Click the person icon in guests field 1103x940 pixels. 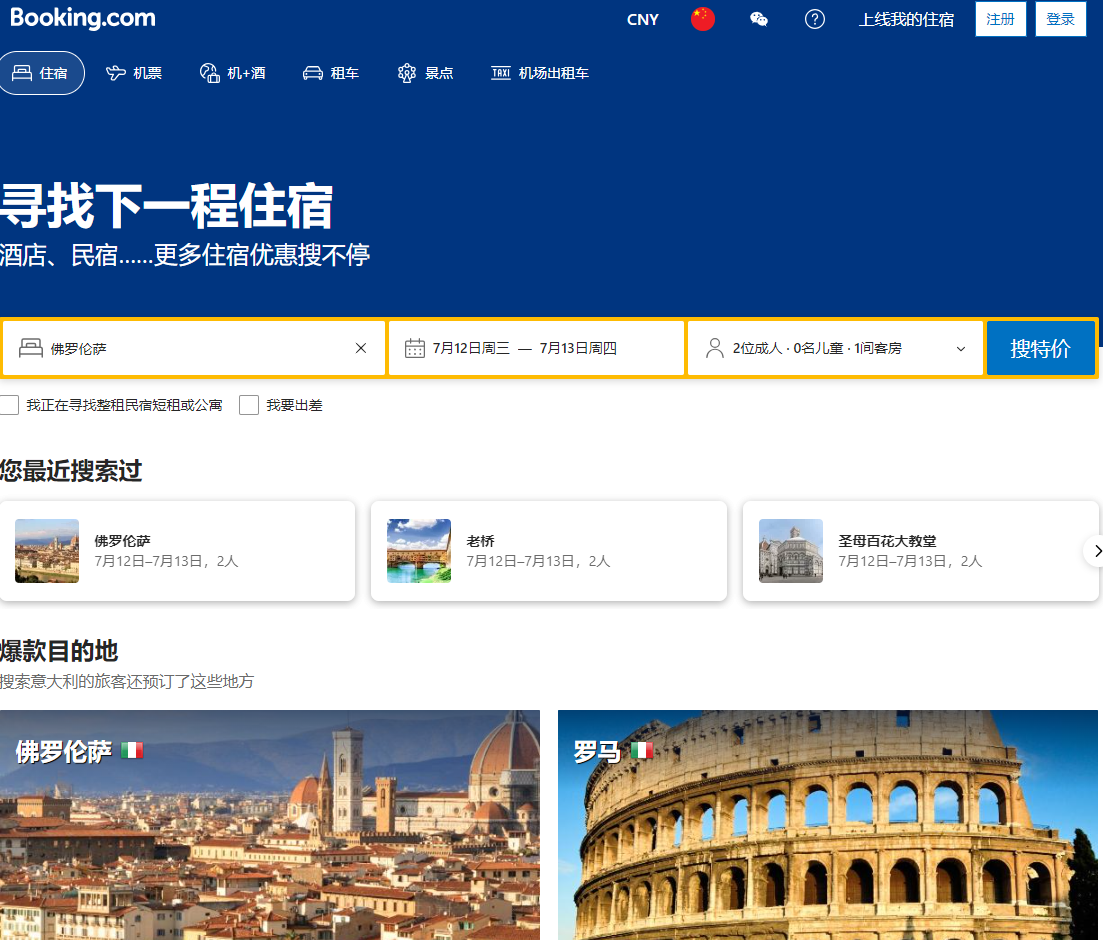click(x=714, y=348)
